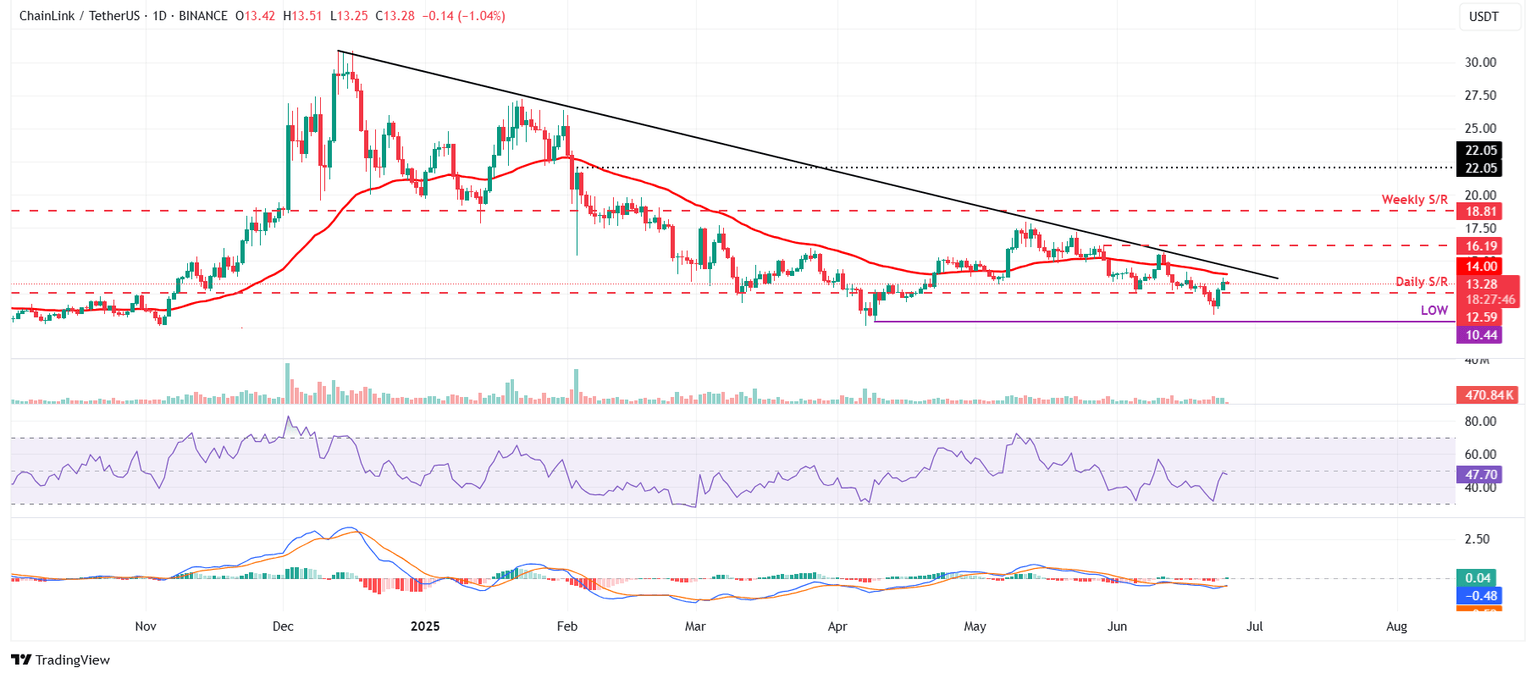Viewport: 1536px width, 678px height.
Task: Click the purple 10.44 price label
Action: tap(1481, 335)
